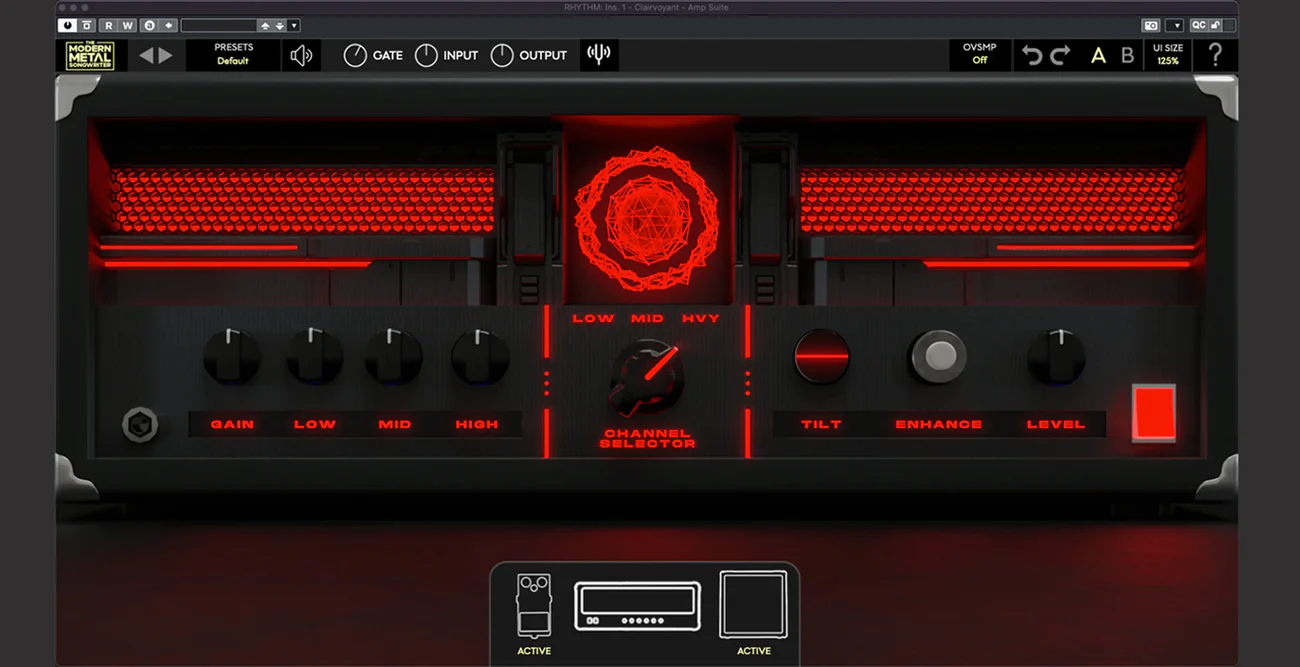Viewport: 1300px width, 667px height.
Task: Go to the next preset arrow
Action: (x=166, y=56)
